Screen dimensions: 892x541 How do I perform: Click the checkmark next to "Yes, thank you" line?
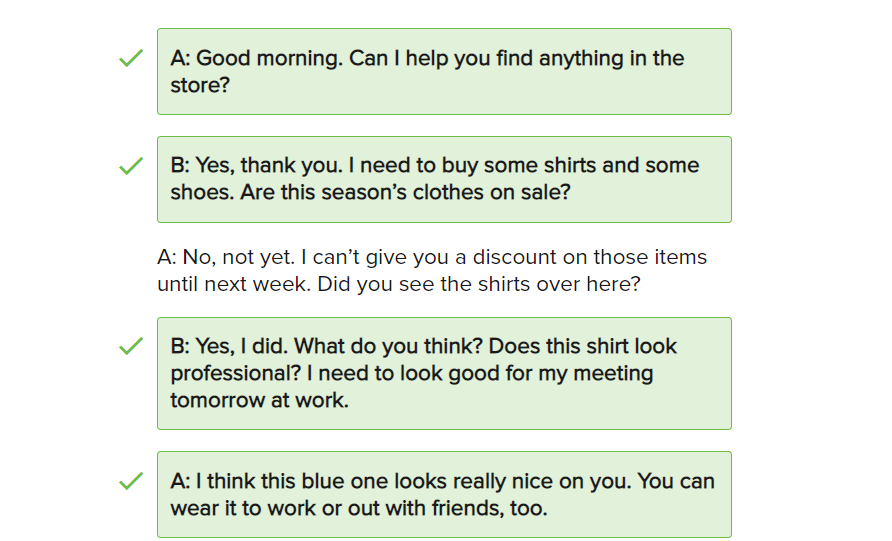point(131,167)
